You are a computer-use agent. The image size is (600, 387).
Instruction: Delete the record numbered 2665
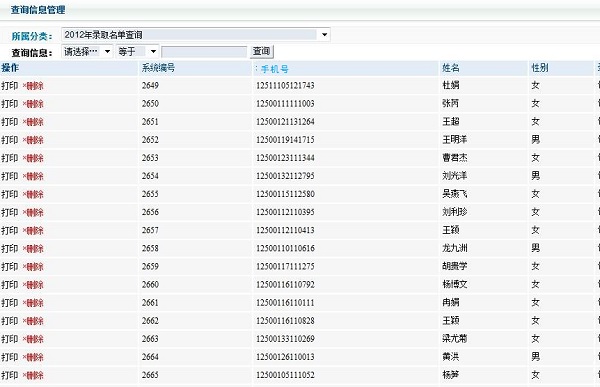[x=33, y=376]
